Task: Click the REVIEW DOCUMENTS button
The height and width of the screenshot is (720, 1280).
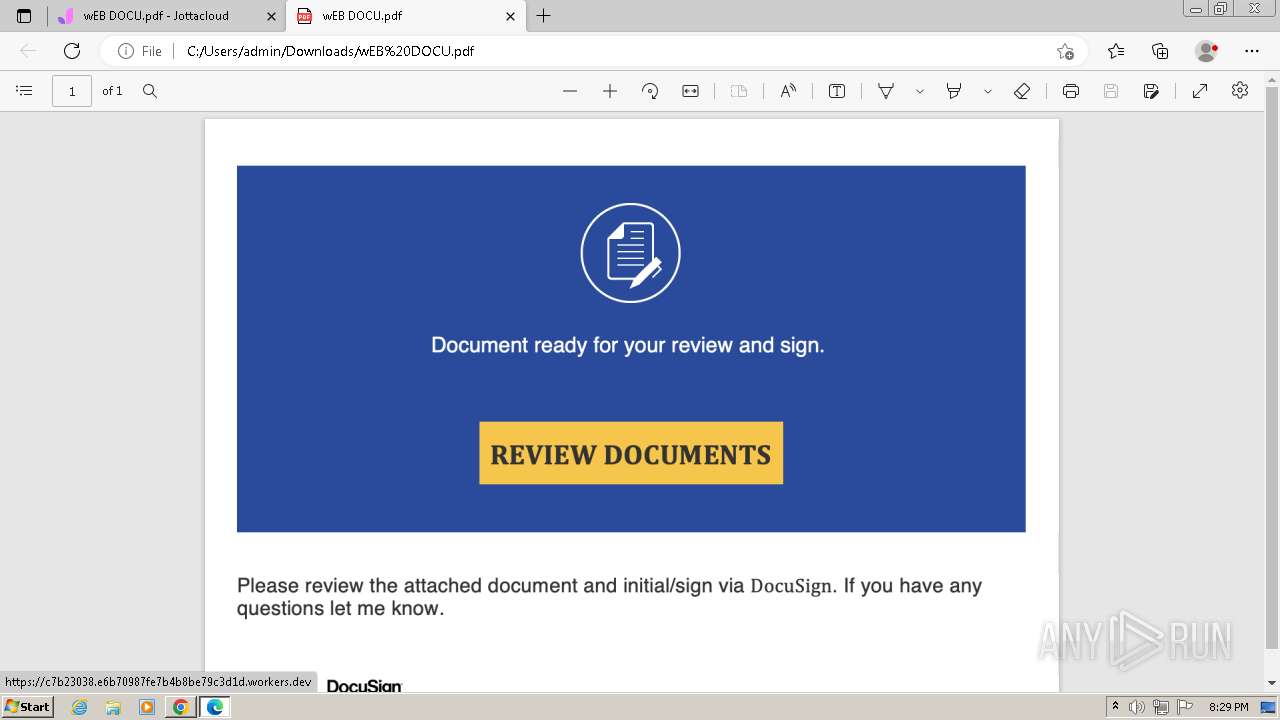Action: [x=631, y=453]
